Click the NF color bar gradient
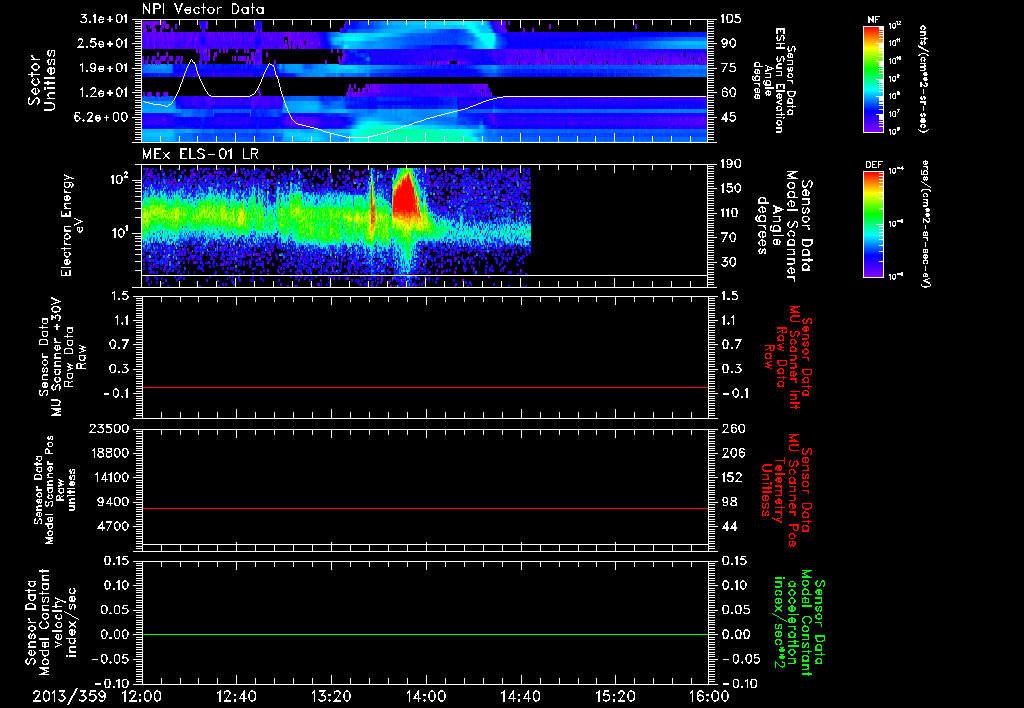The width and height of the screenshot is (1024, 708). point(873,78)
